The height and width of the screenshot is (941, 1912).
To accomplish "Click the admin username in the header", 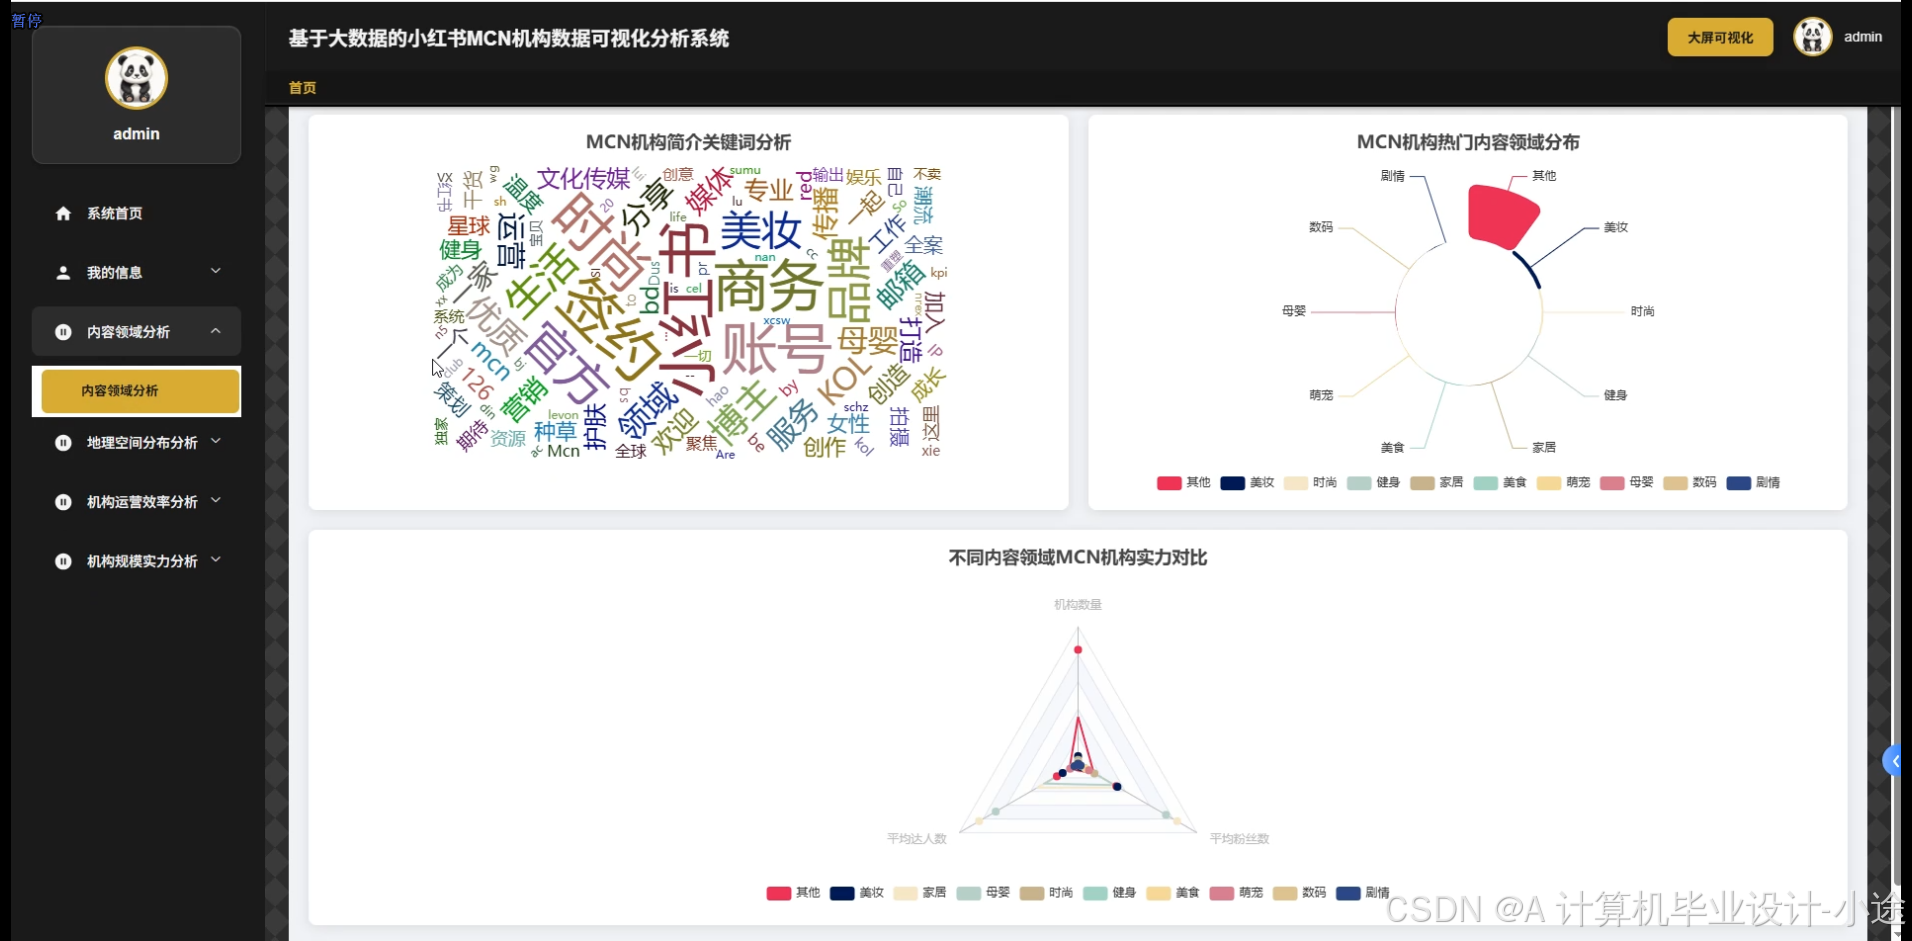I will 1863,37.
